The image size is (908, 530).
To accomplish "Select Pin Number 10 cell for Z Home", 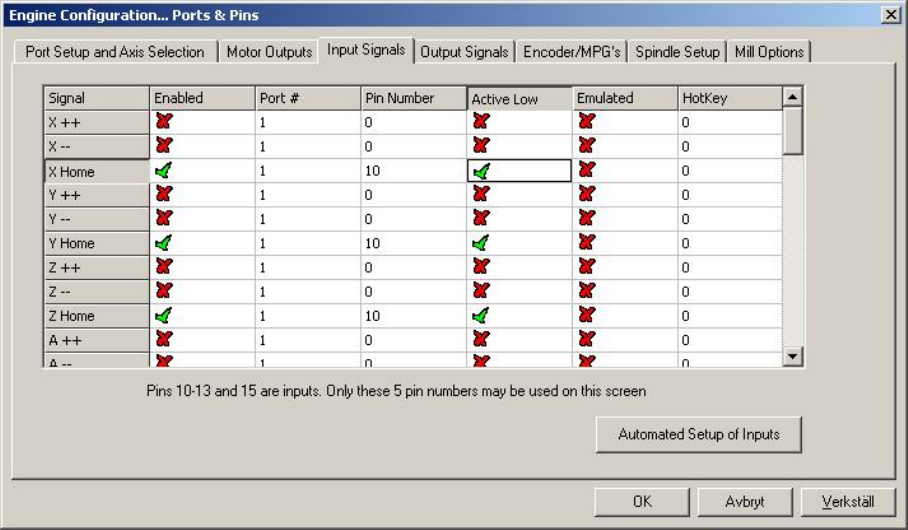I will [x=413, y=316].
